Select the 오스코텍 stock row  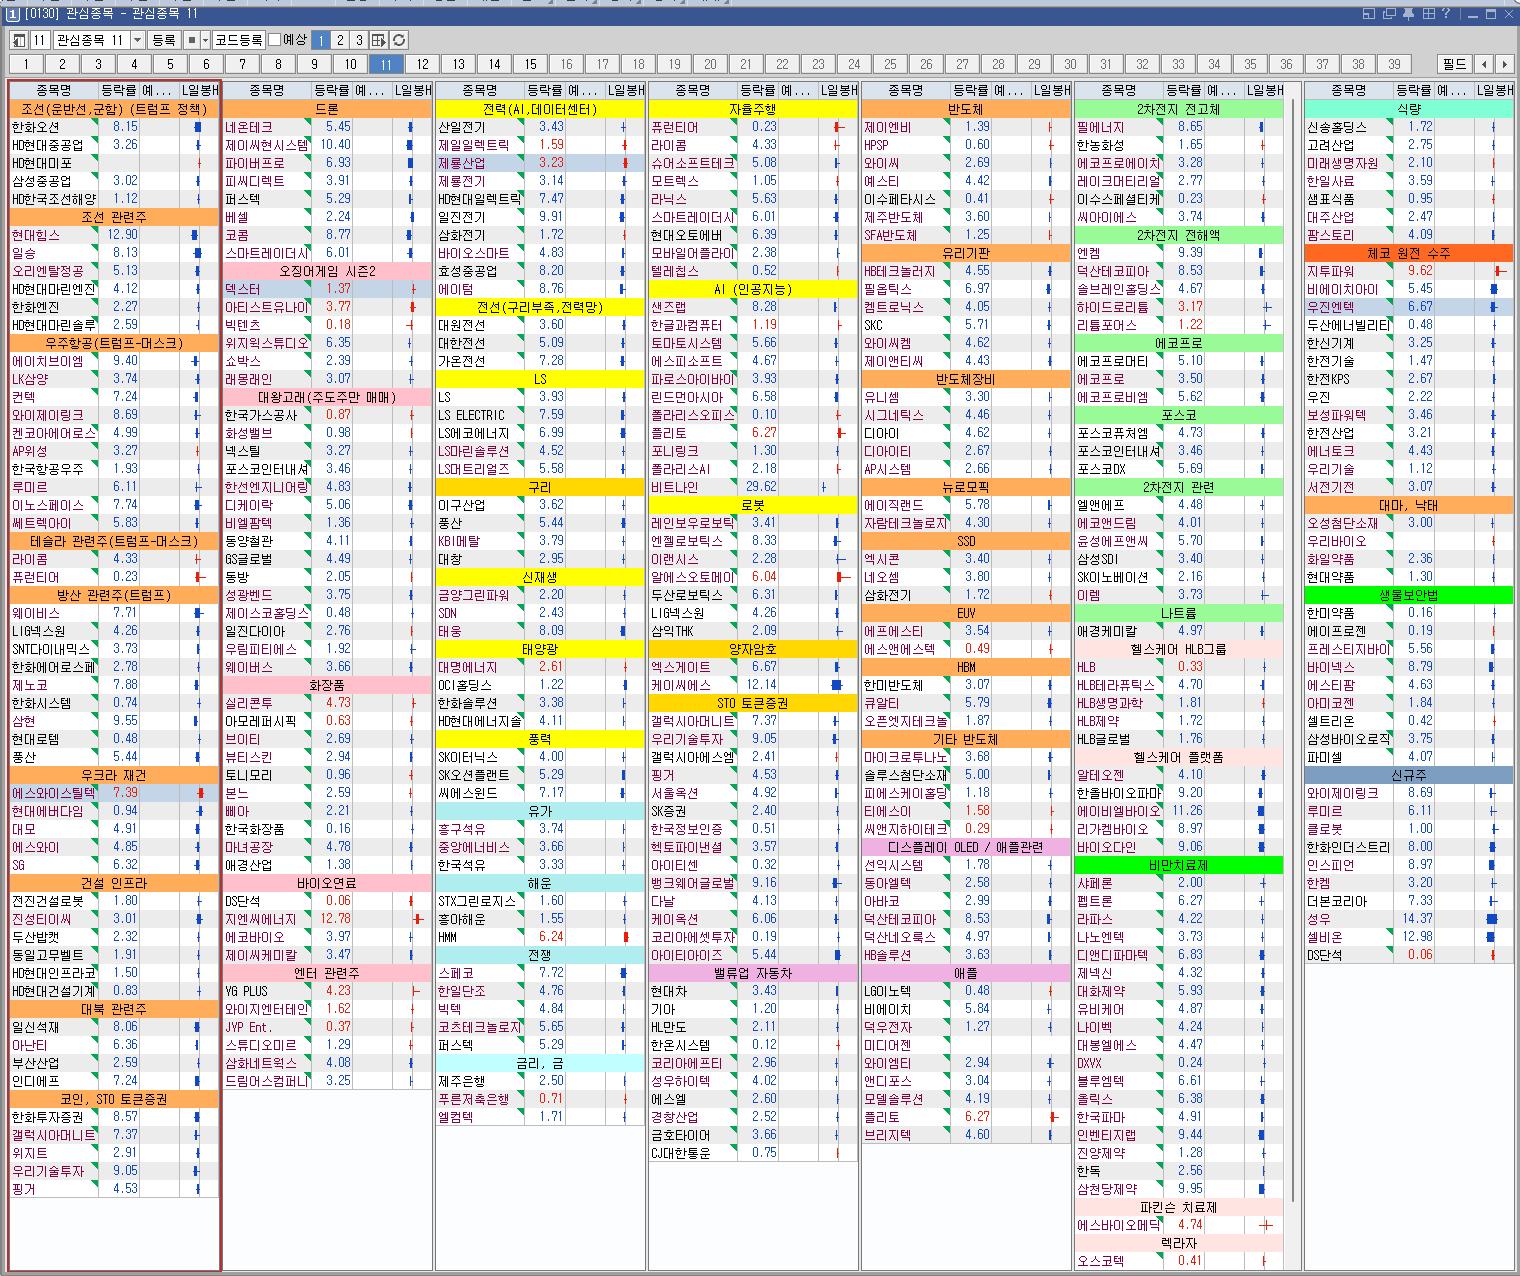tap(1179, 1261)
